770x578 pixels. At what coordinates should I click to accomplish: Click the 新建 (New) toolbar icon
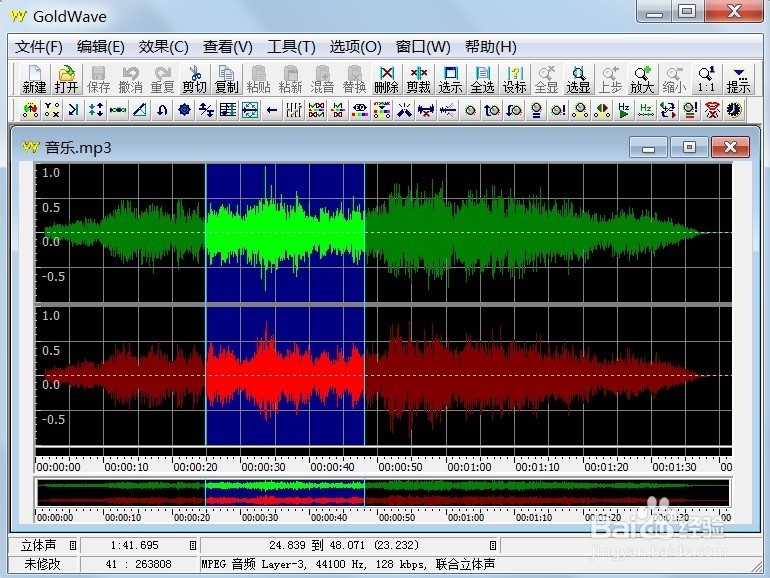click(x=34, y=80)
